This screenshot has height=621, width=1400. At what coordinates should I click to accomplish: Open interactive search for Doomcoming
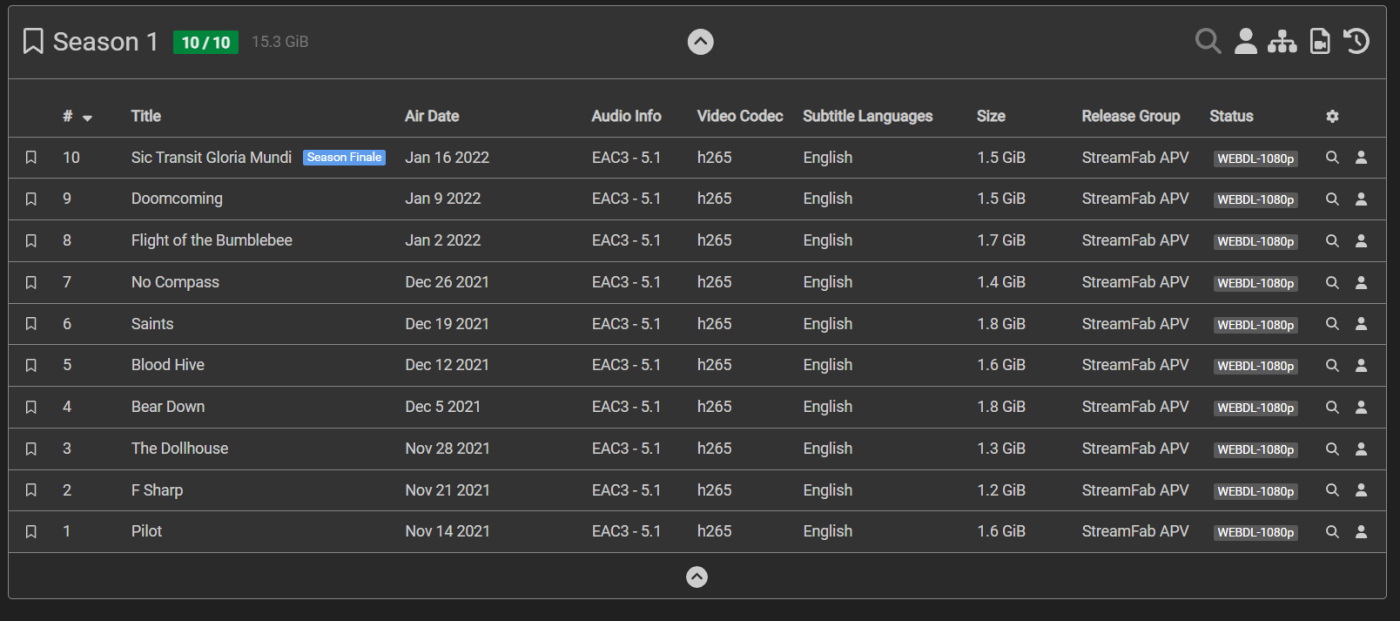[x=1361, y=199]
